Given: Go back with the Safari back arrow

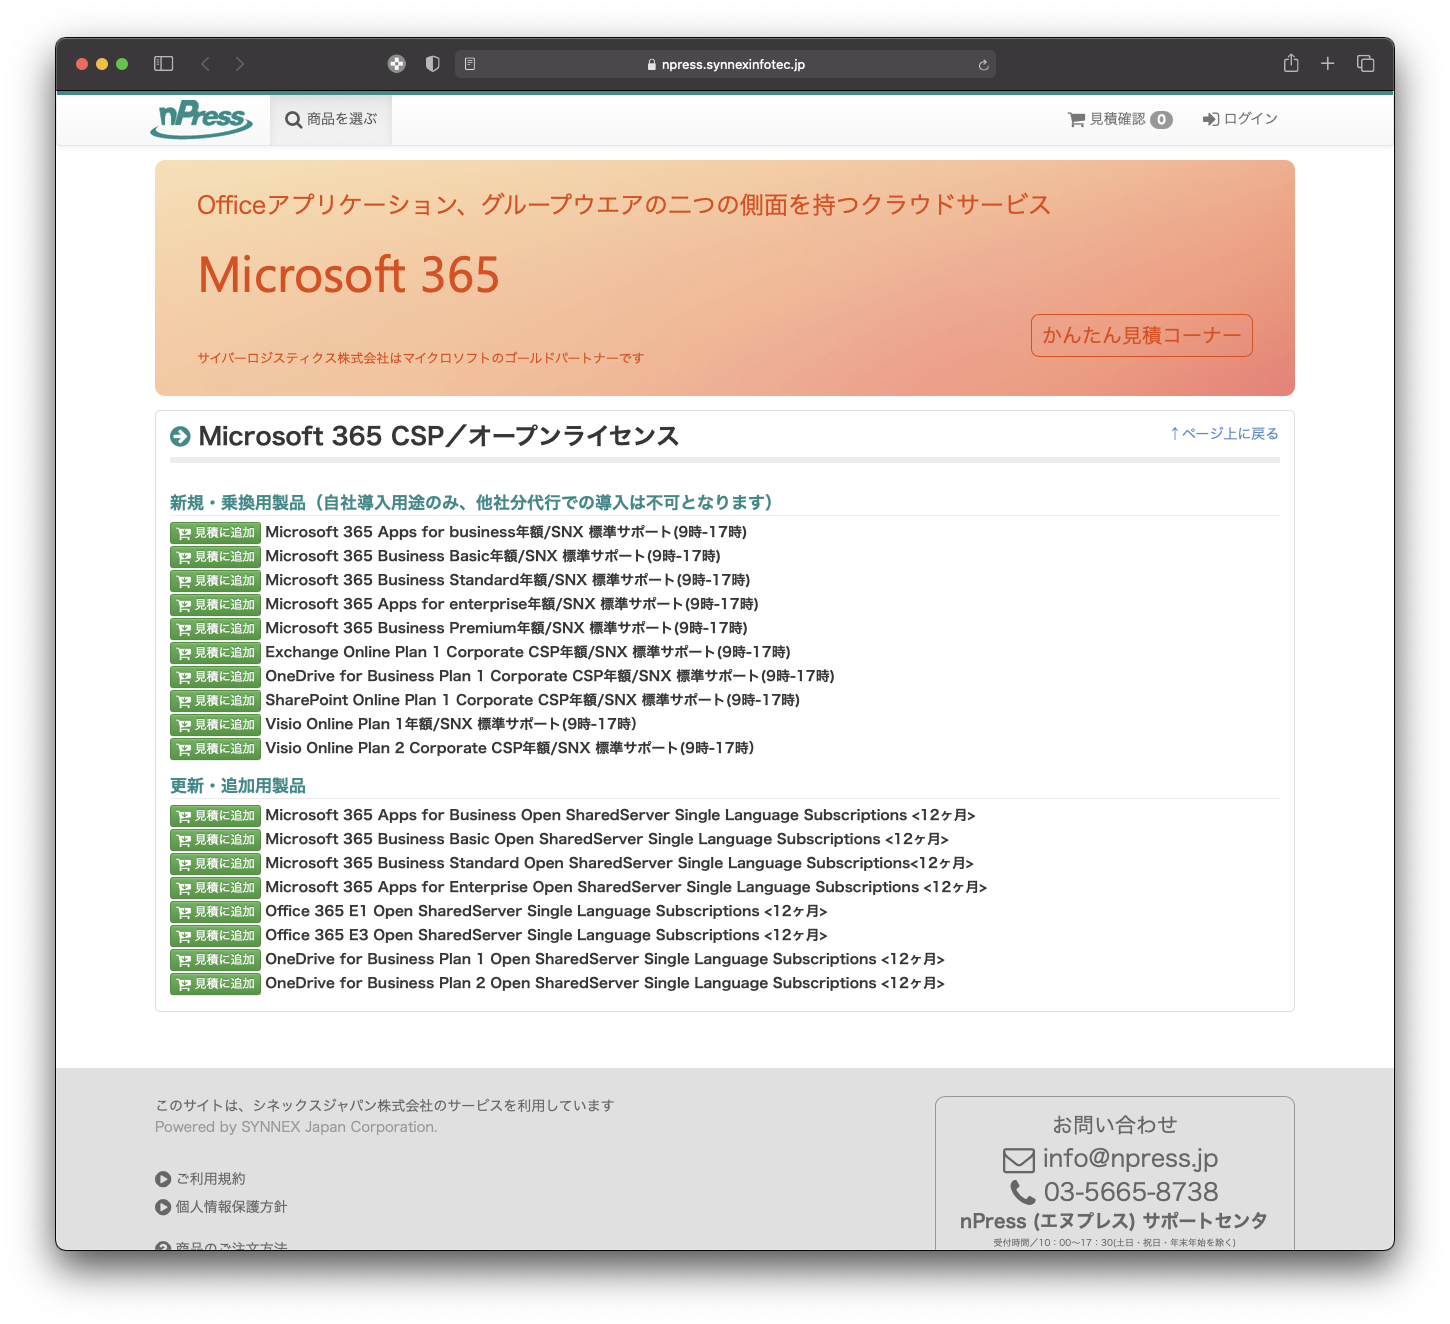Looking at the screenshot, I should point(206,64).
